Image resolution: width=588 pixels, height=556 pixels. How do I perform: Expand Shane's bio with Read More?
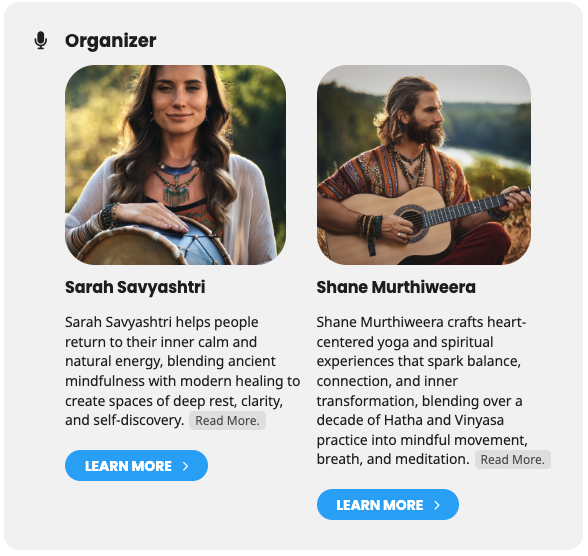point(513,460)
